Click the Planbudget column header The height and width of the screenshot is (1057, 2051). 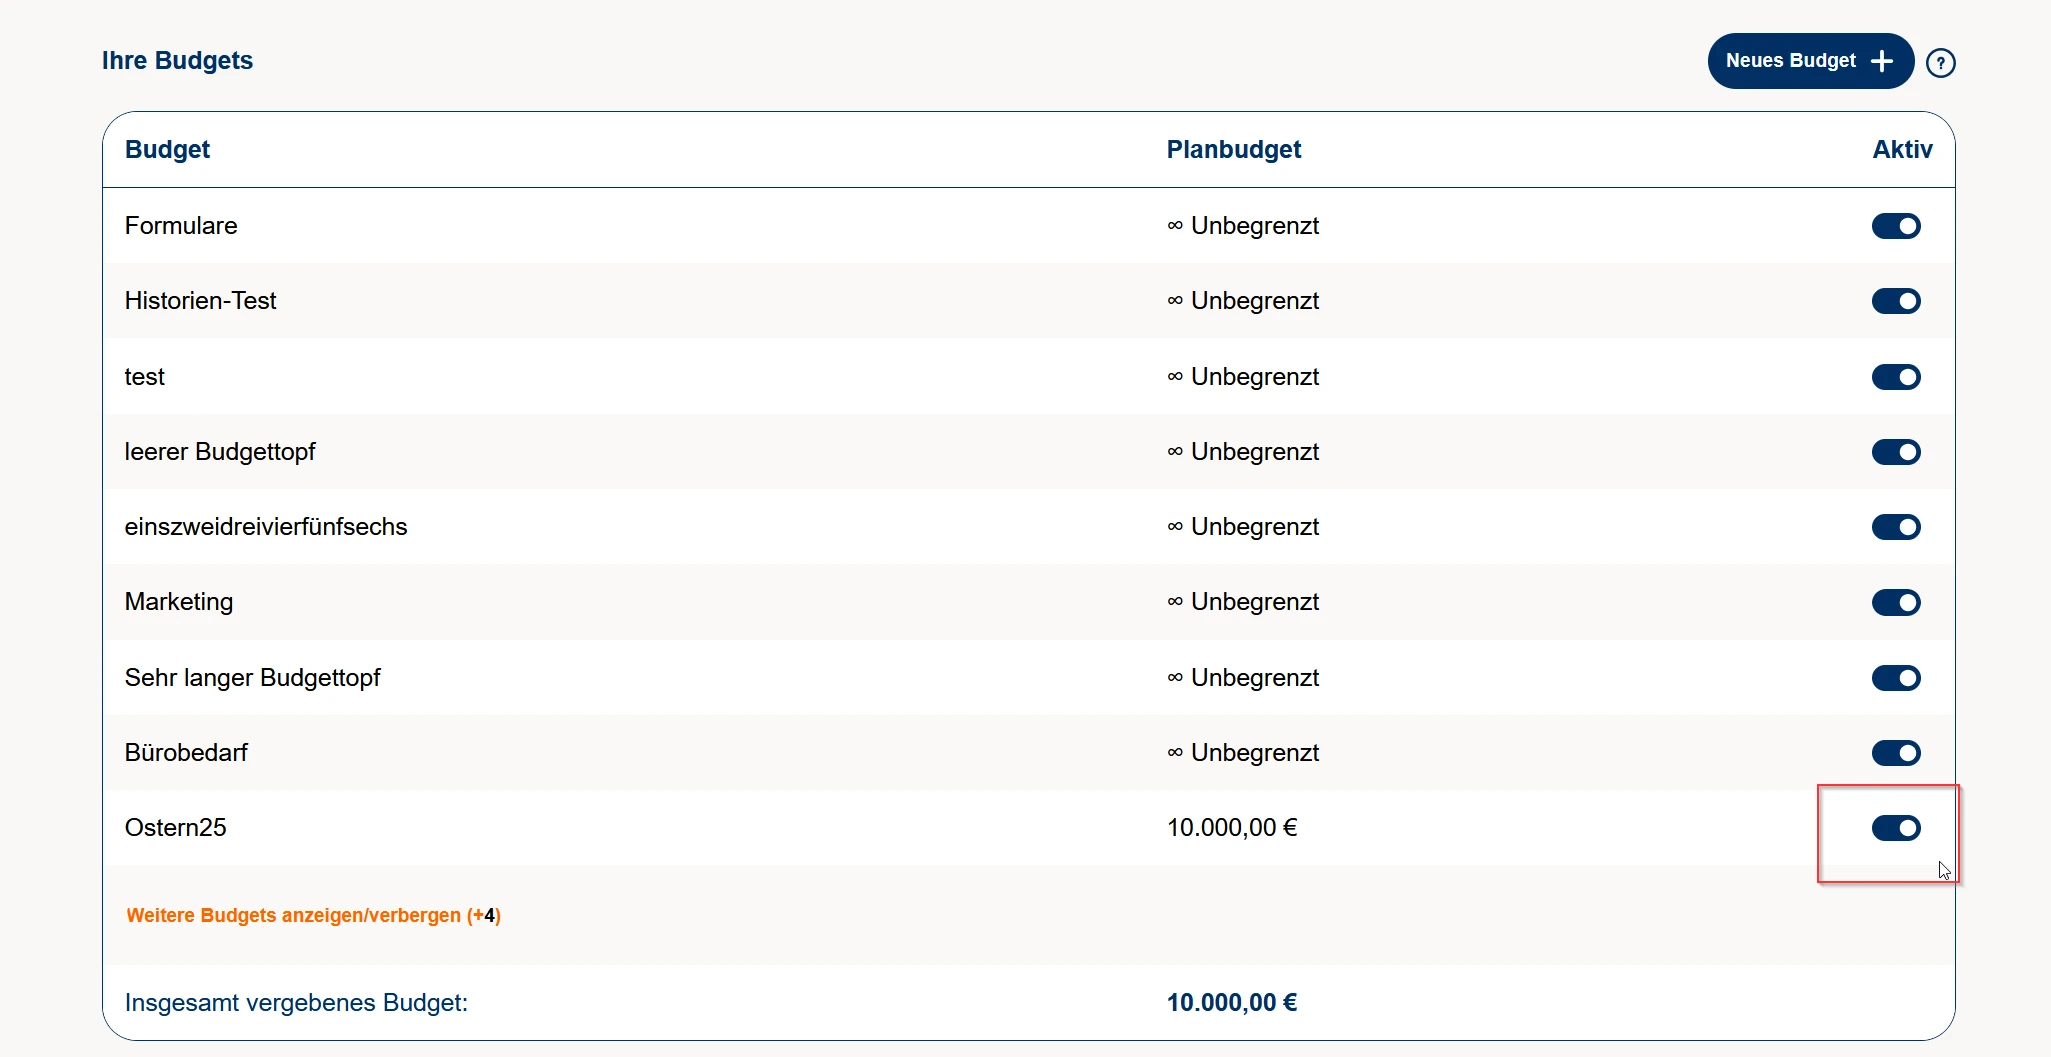[1233, 150]
